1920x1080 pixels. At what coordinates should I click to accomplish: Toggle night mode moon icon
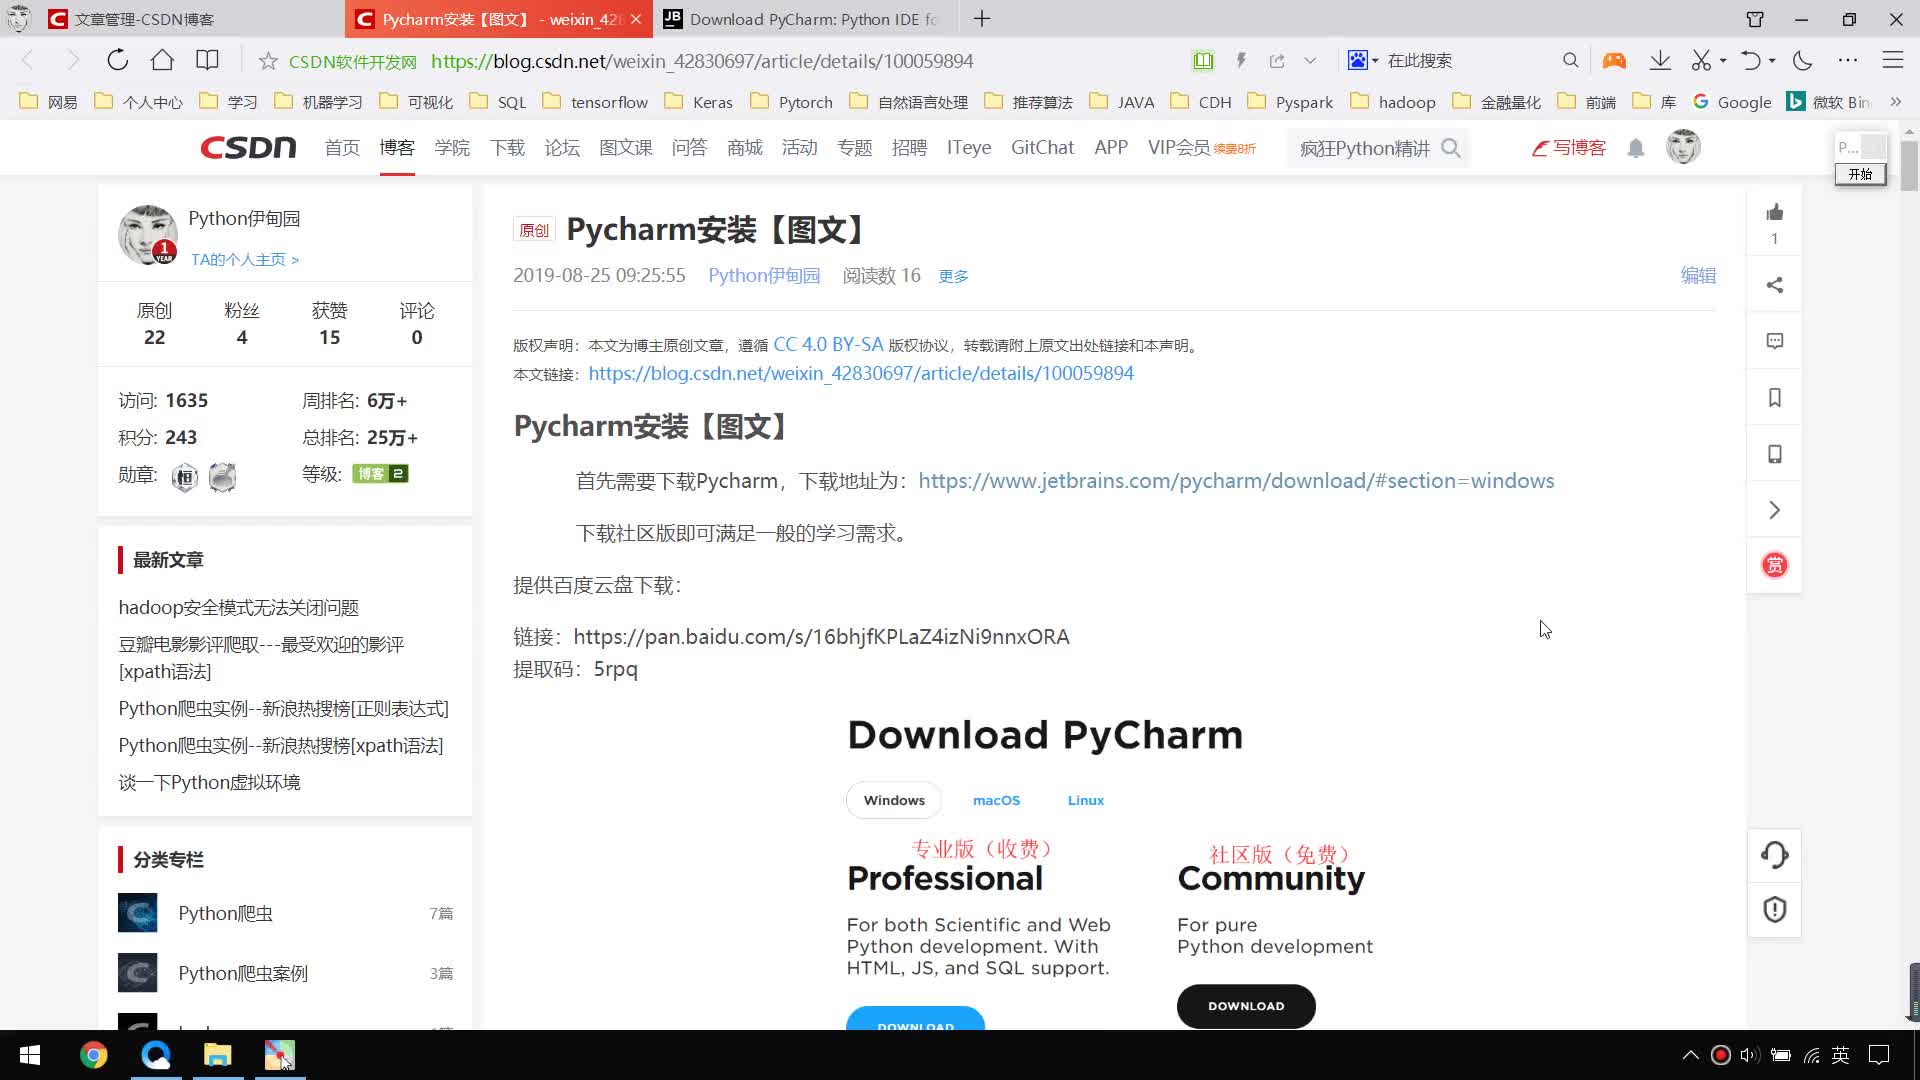coord(1803,60)
